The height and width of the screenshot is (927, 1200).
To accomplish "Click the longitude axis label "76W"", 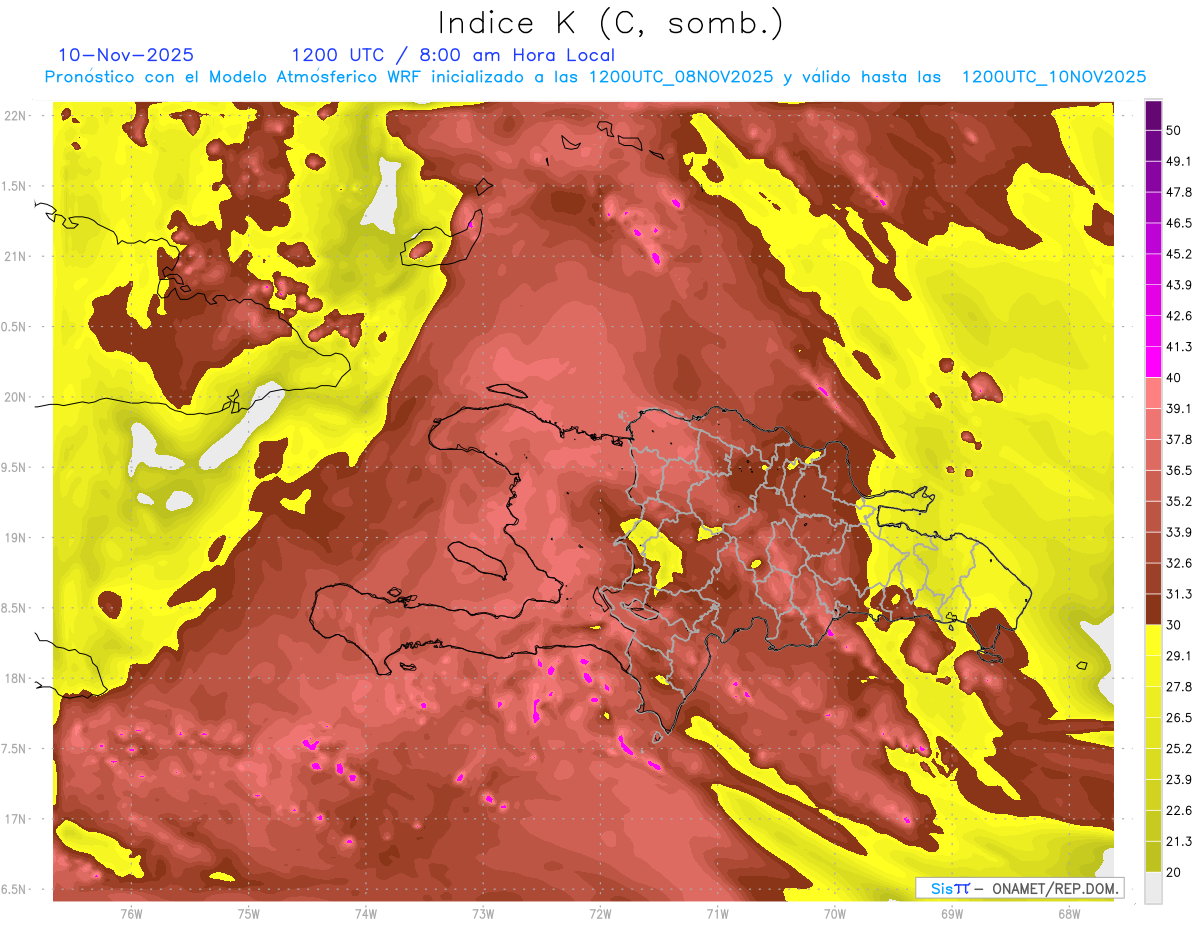I will coord(131,913).
